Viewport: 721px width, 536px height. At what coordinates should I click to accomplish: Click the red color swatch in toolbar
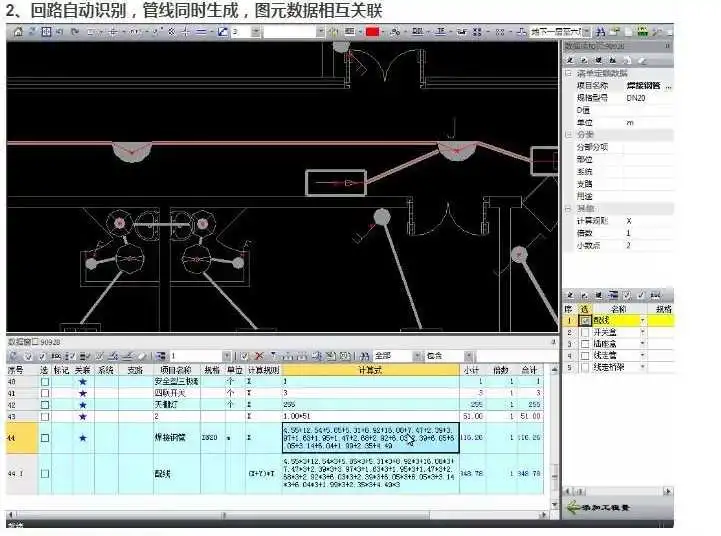tap(372, 32)
